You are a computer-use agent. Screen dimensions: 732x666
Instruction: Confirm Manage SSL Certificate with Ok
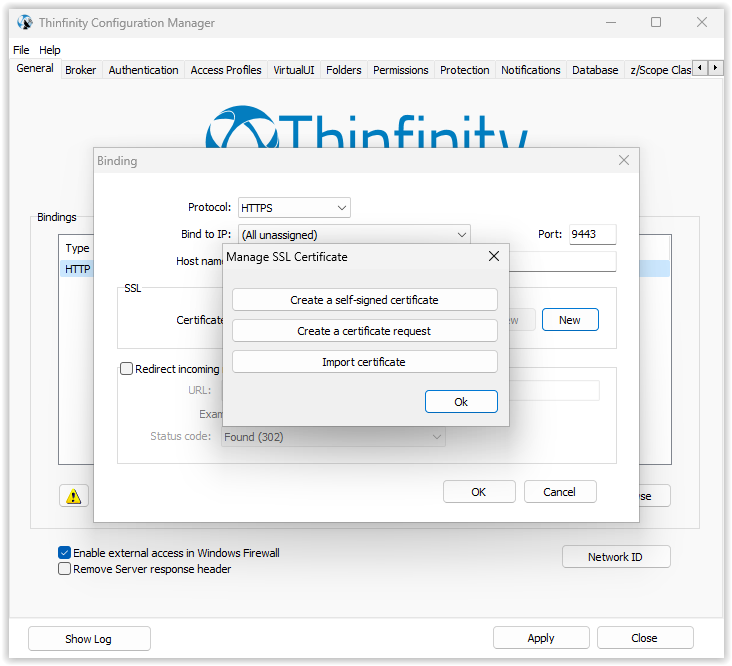(461, 402)
